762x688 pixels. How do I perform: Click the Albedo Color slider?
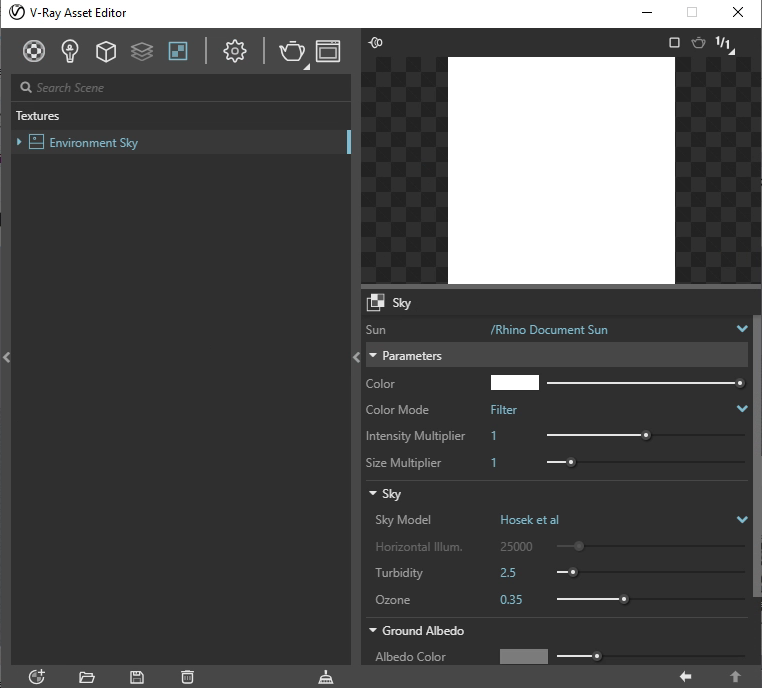[x=651, y=656]
